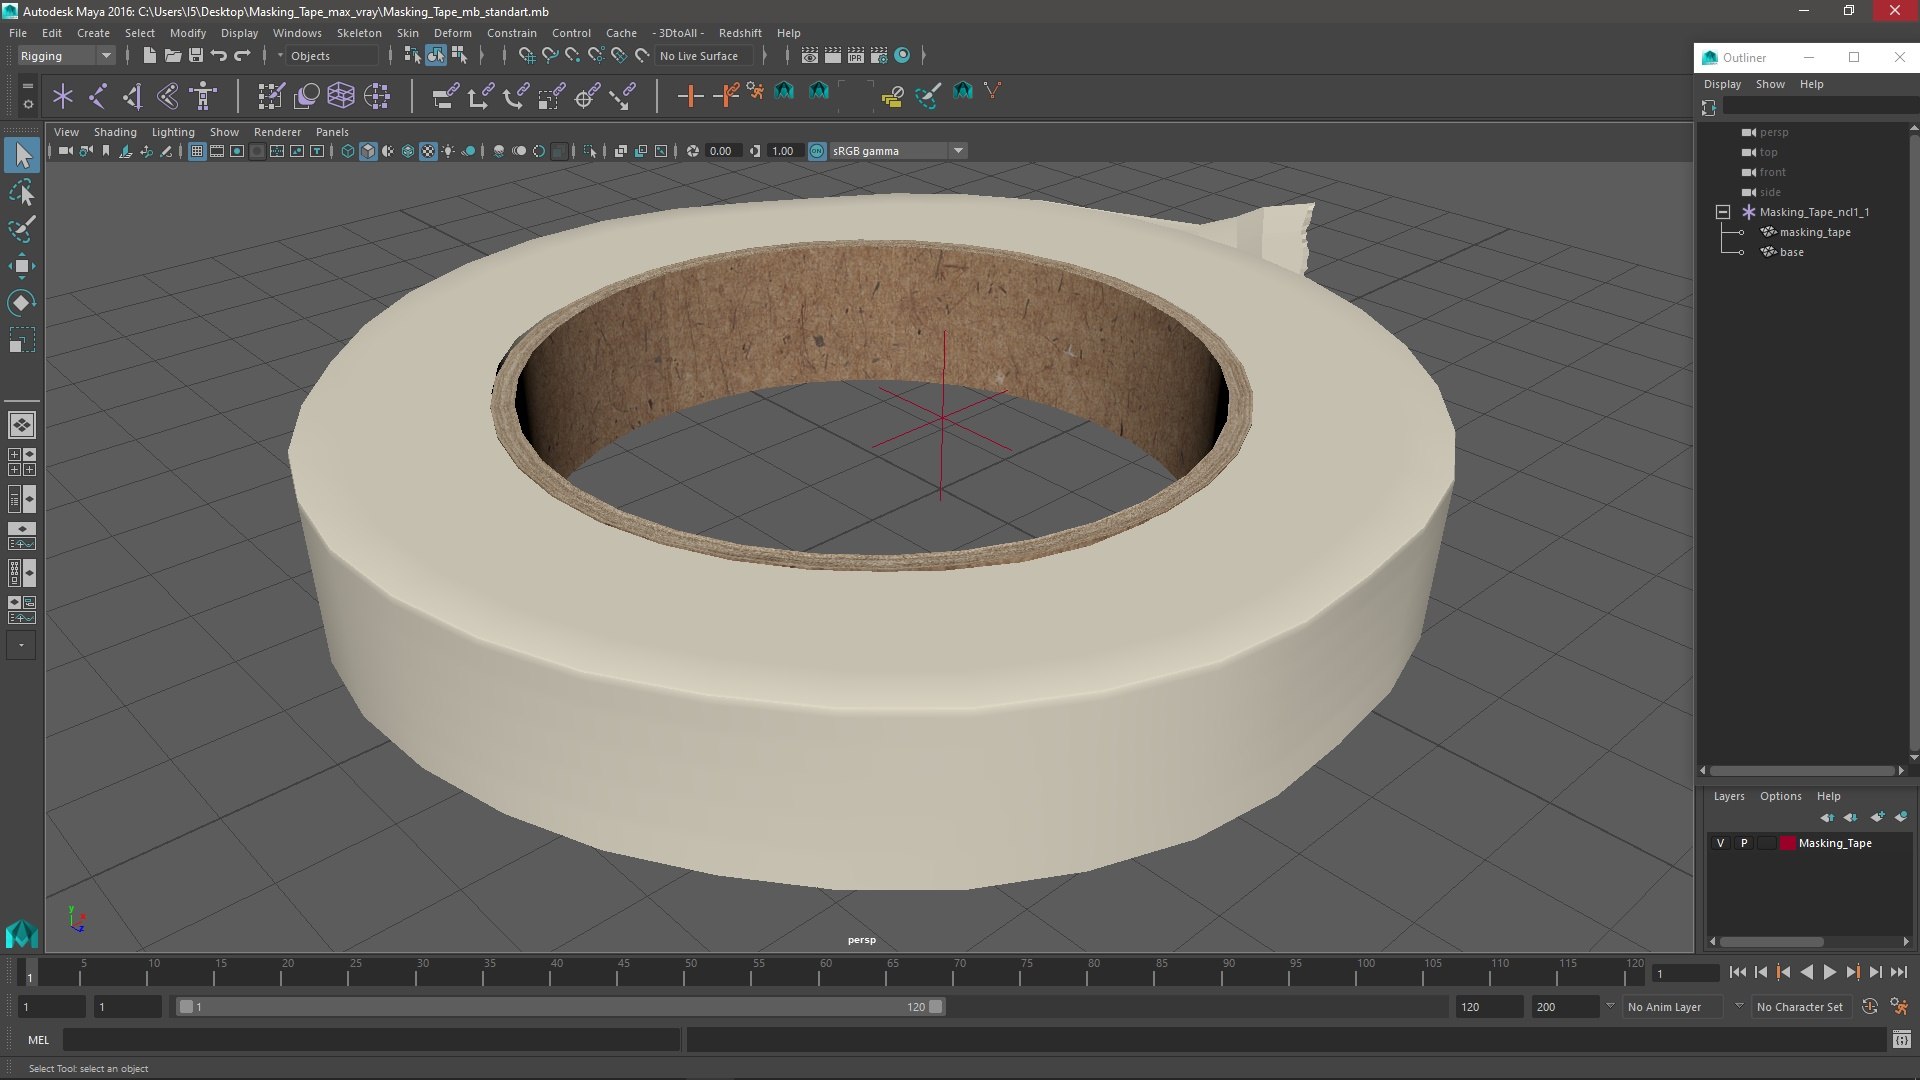This screenshot has width=1920, height=1080.
Task: Click the Set Key plus shelf icon
Action: coord(690,96)
